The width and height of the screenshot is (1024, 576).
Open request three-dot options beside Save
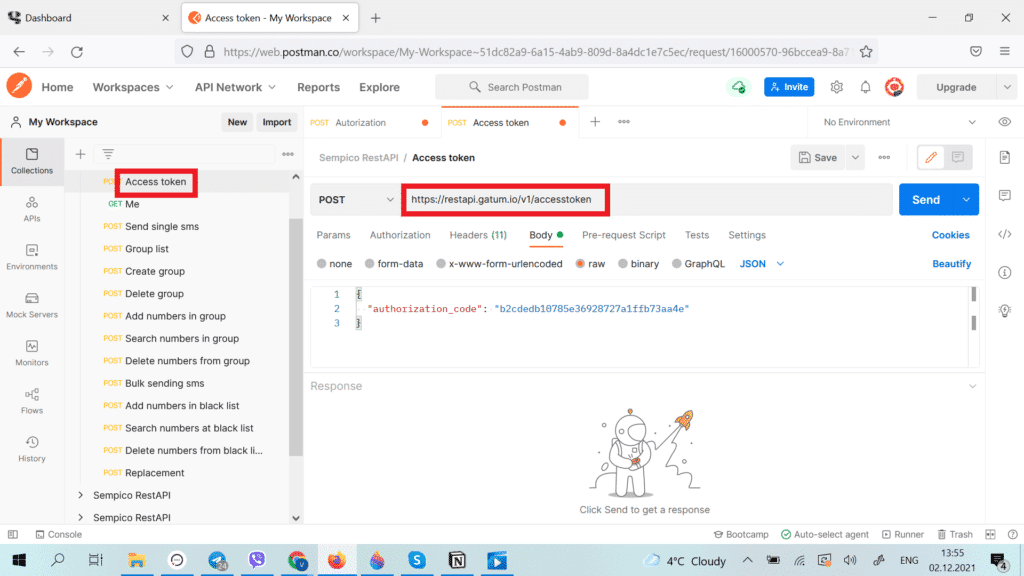(884, 157)
